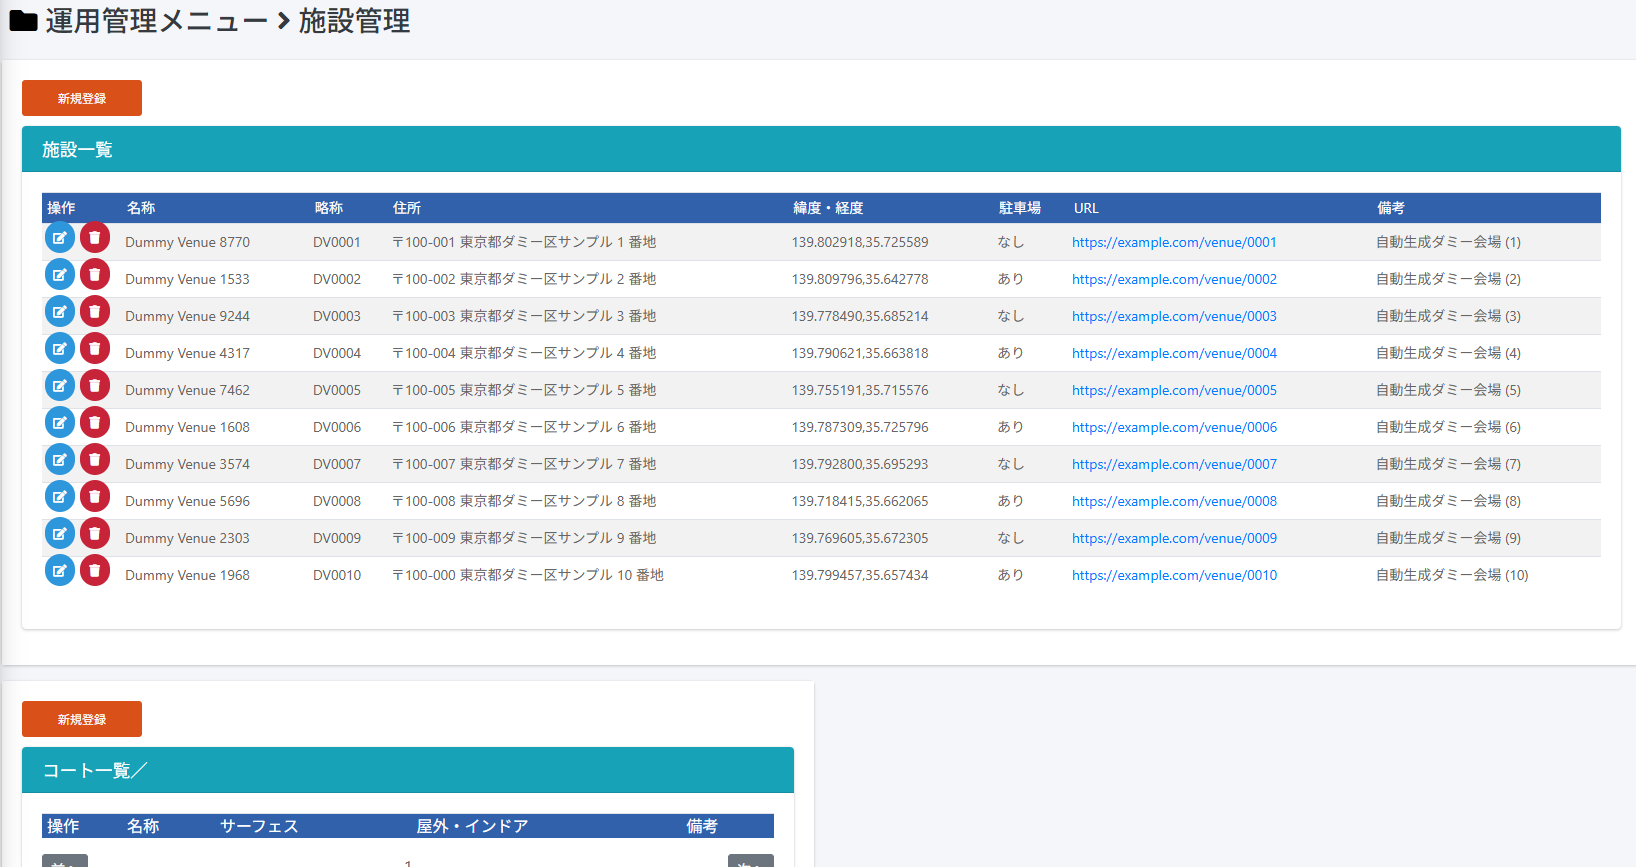The width and height of the screenshot is (1636, 867).
Task: Select abbreviation cell DV0010
Action: coord(337,575)
